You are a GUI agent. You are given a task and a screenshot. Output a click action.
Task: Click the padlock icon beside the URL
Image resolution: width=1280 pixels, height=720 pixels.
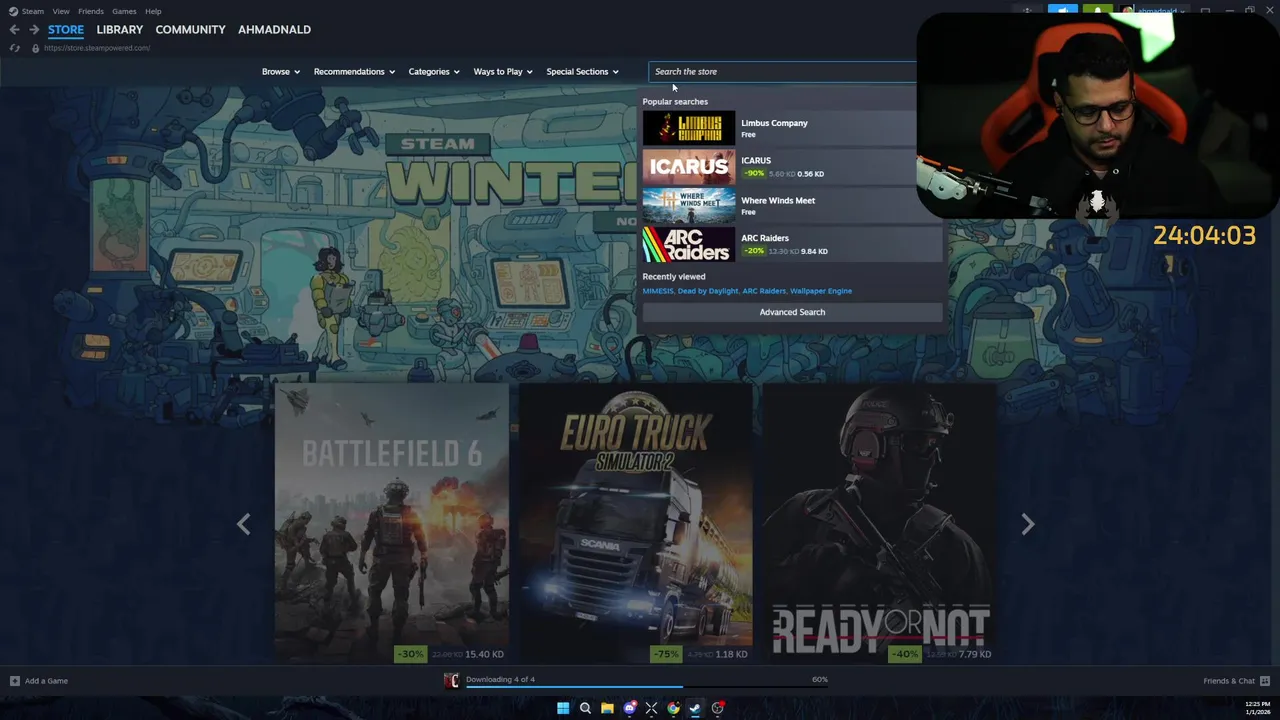coord(35,48)
